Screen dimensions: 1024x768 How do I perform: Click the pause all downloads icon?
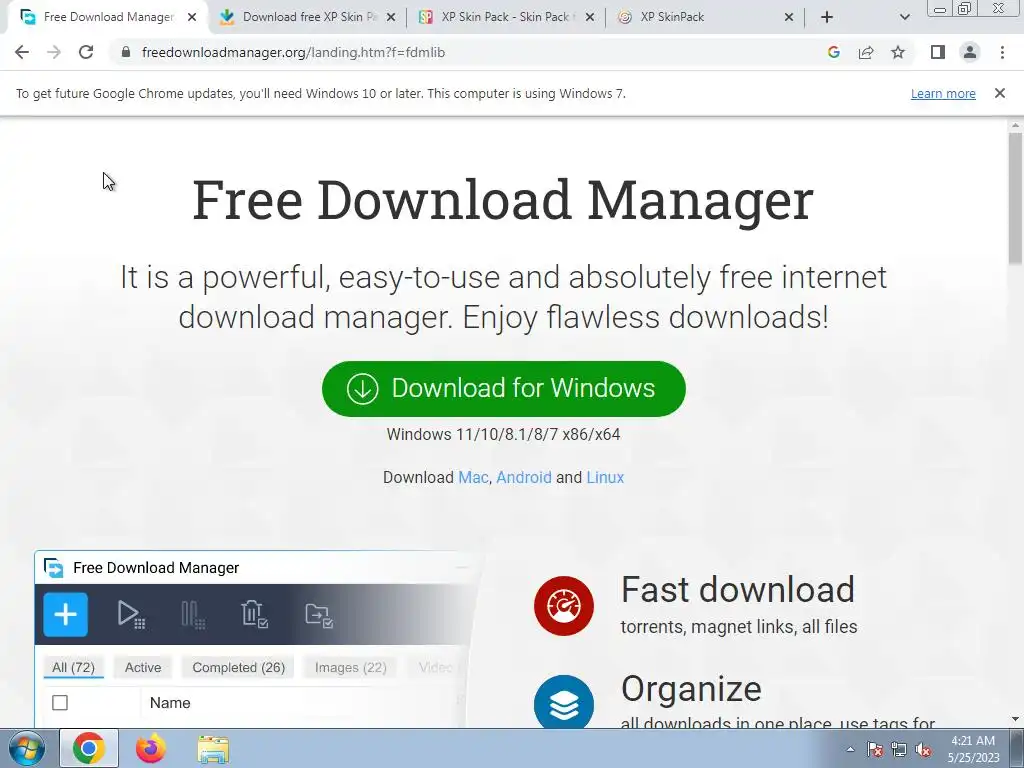coord(193,615)
